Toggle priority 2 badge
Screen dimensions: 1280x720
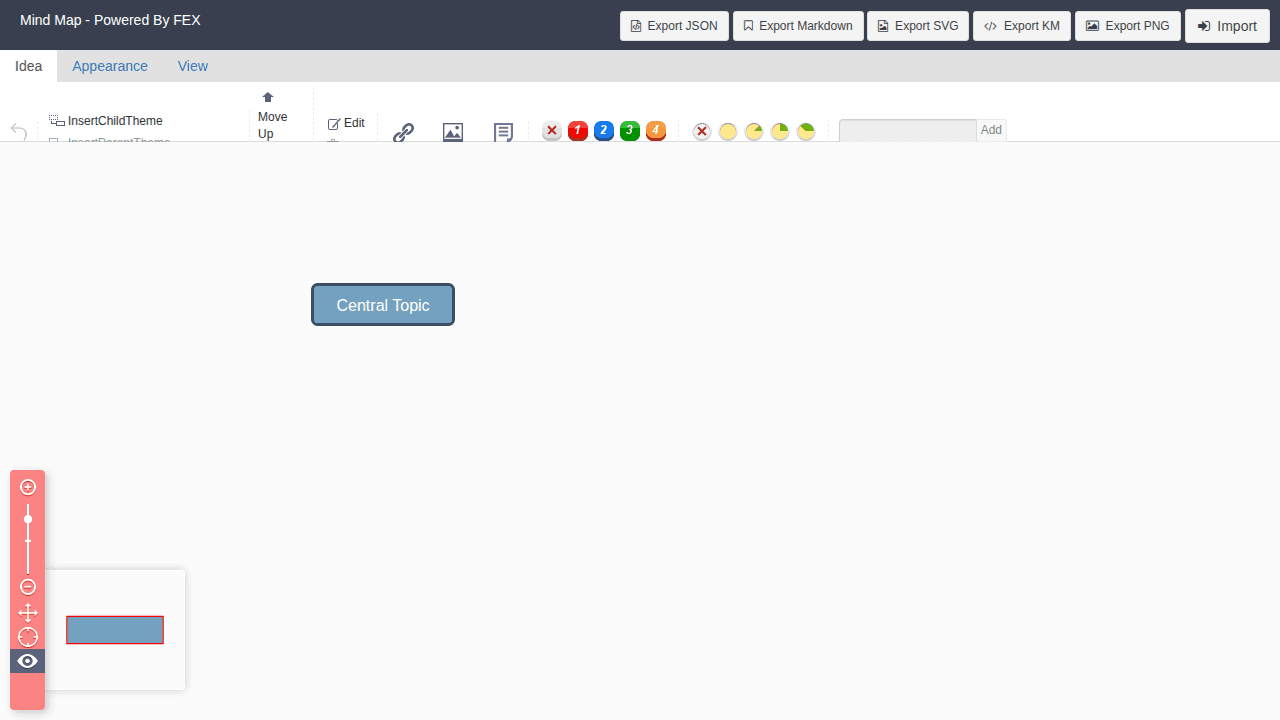(603, 131)
